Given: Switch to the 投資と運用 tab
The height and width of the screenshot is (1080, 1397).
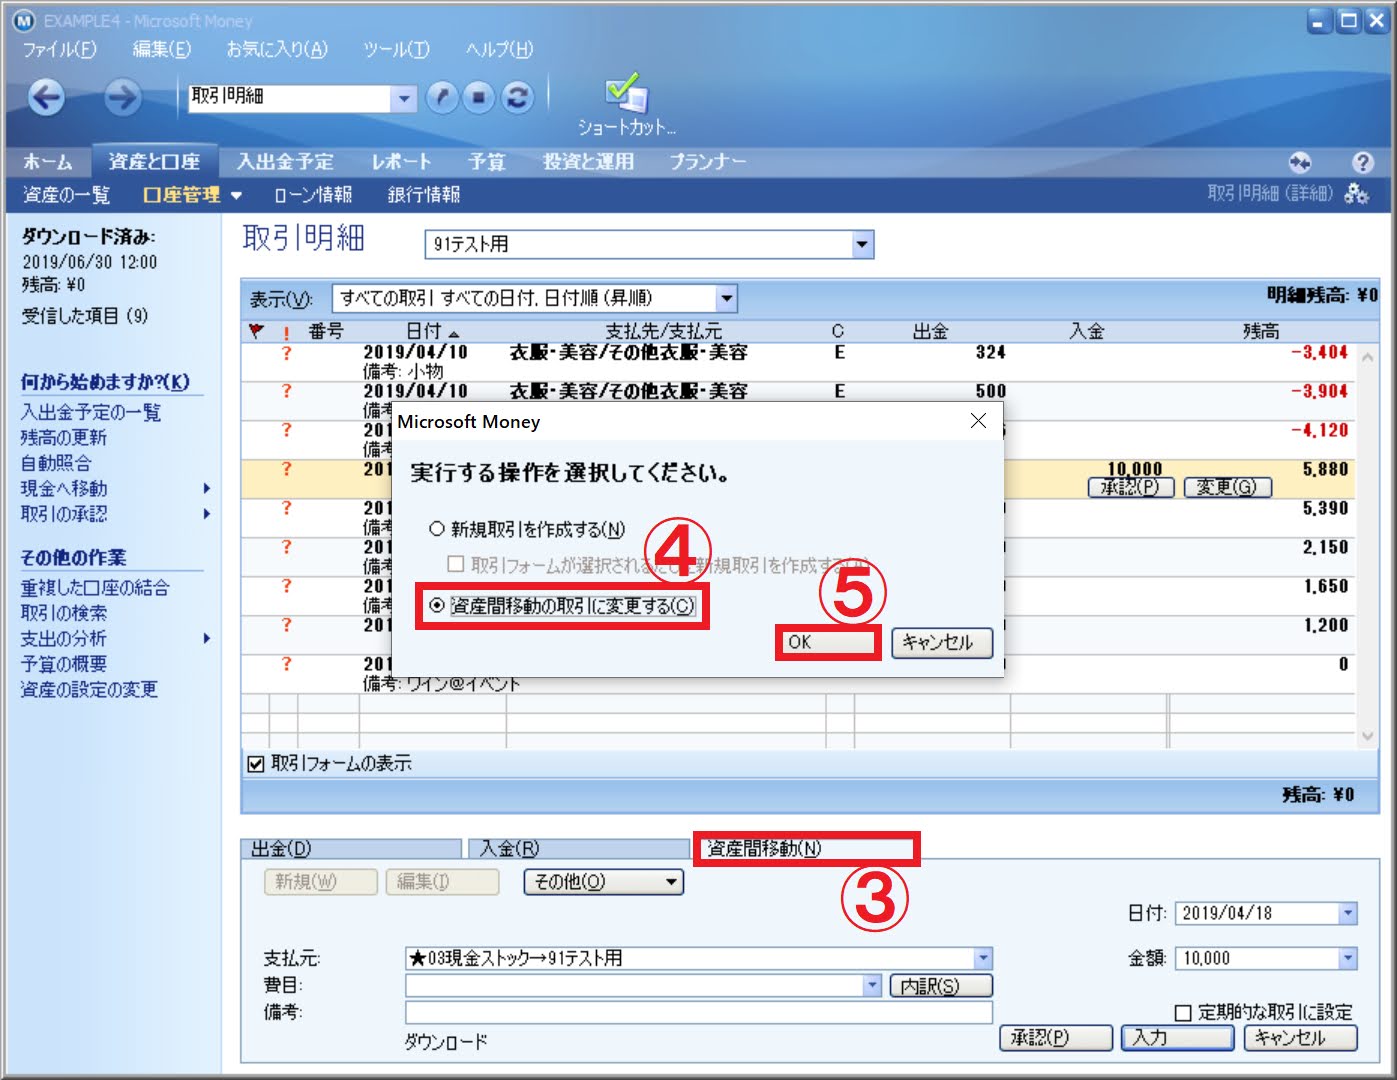Looking at the screenshot, I should pyautogui.click(x=588, y=162).
